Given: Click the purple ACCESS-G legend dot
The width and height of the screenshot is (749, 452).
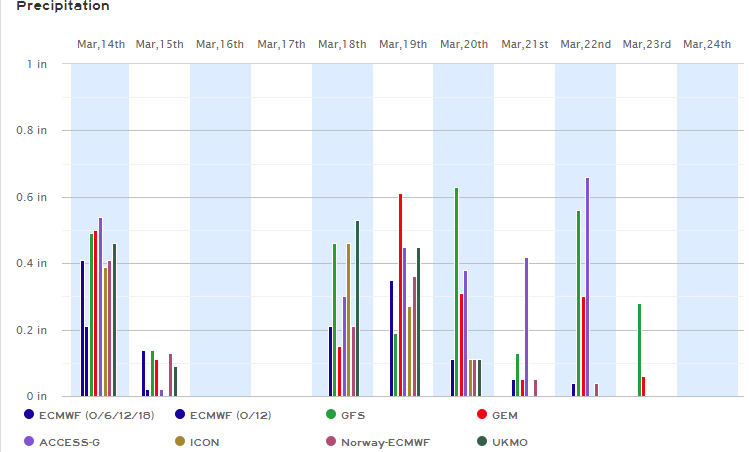Looking at the screenshot, I should [29, 441].
